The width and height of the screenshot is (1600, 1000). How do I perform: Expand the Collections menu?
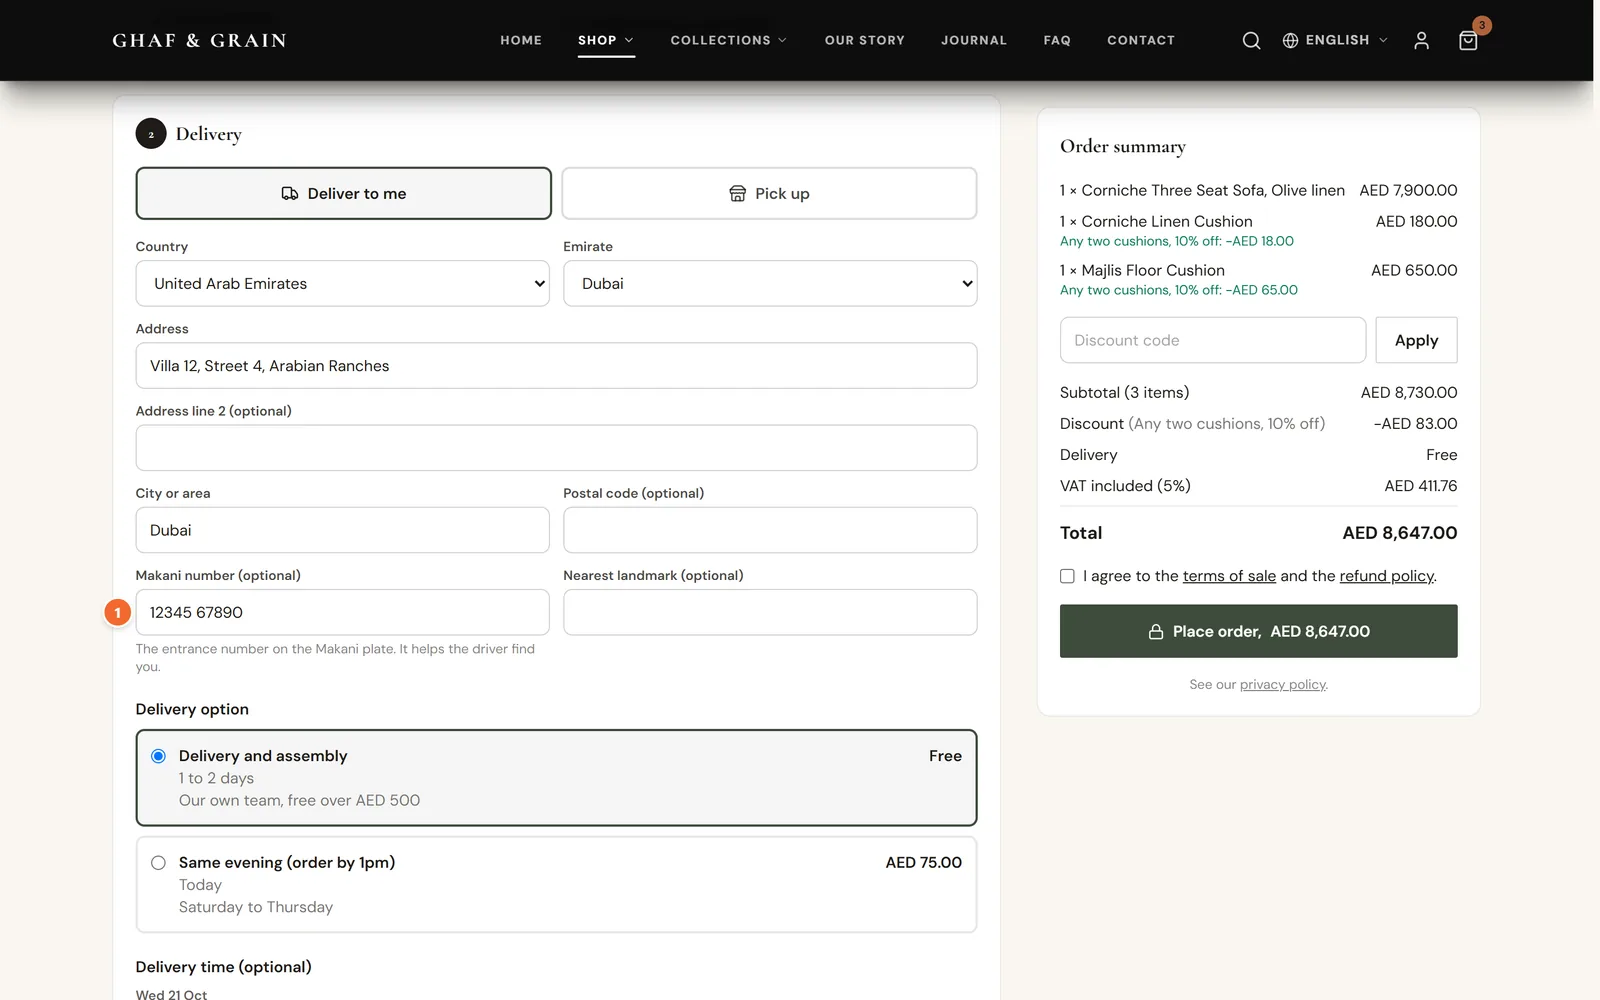click(x=729, y=40)
